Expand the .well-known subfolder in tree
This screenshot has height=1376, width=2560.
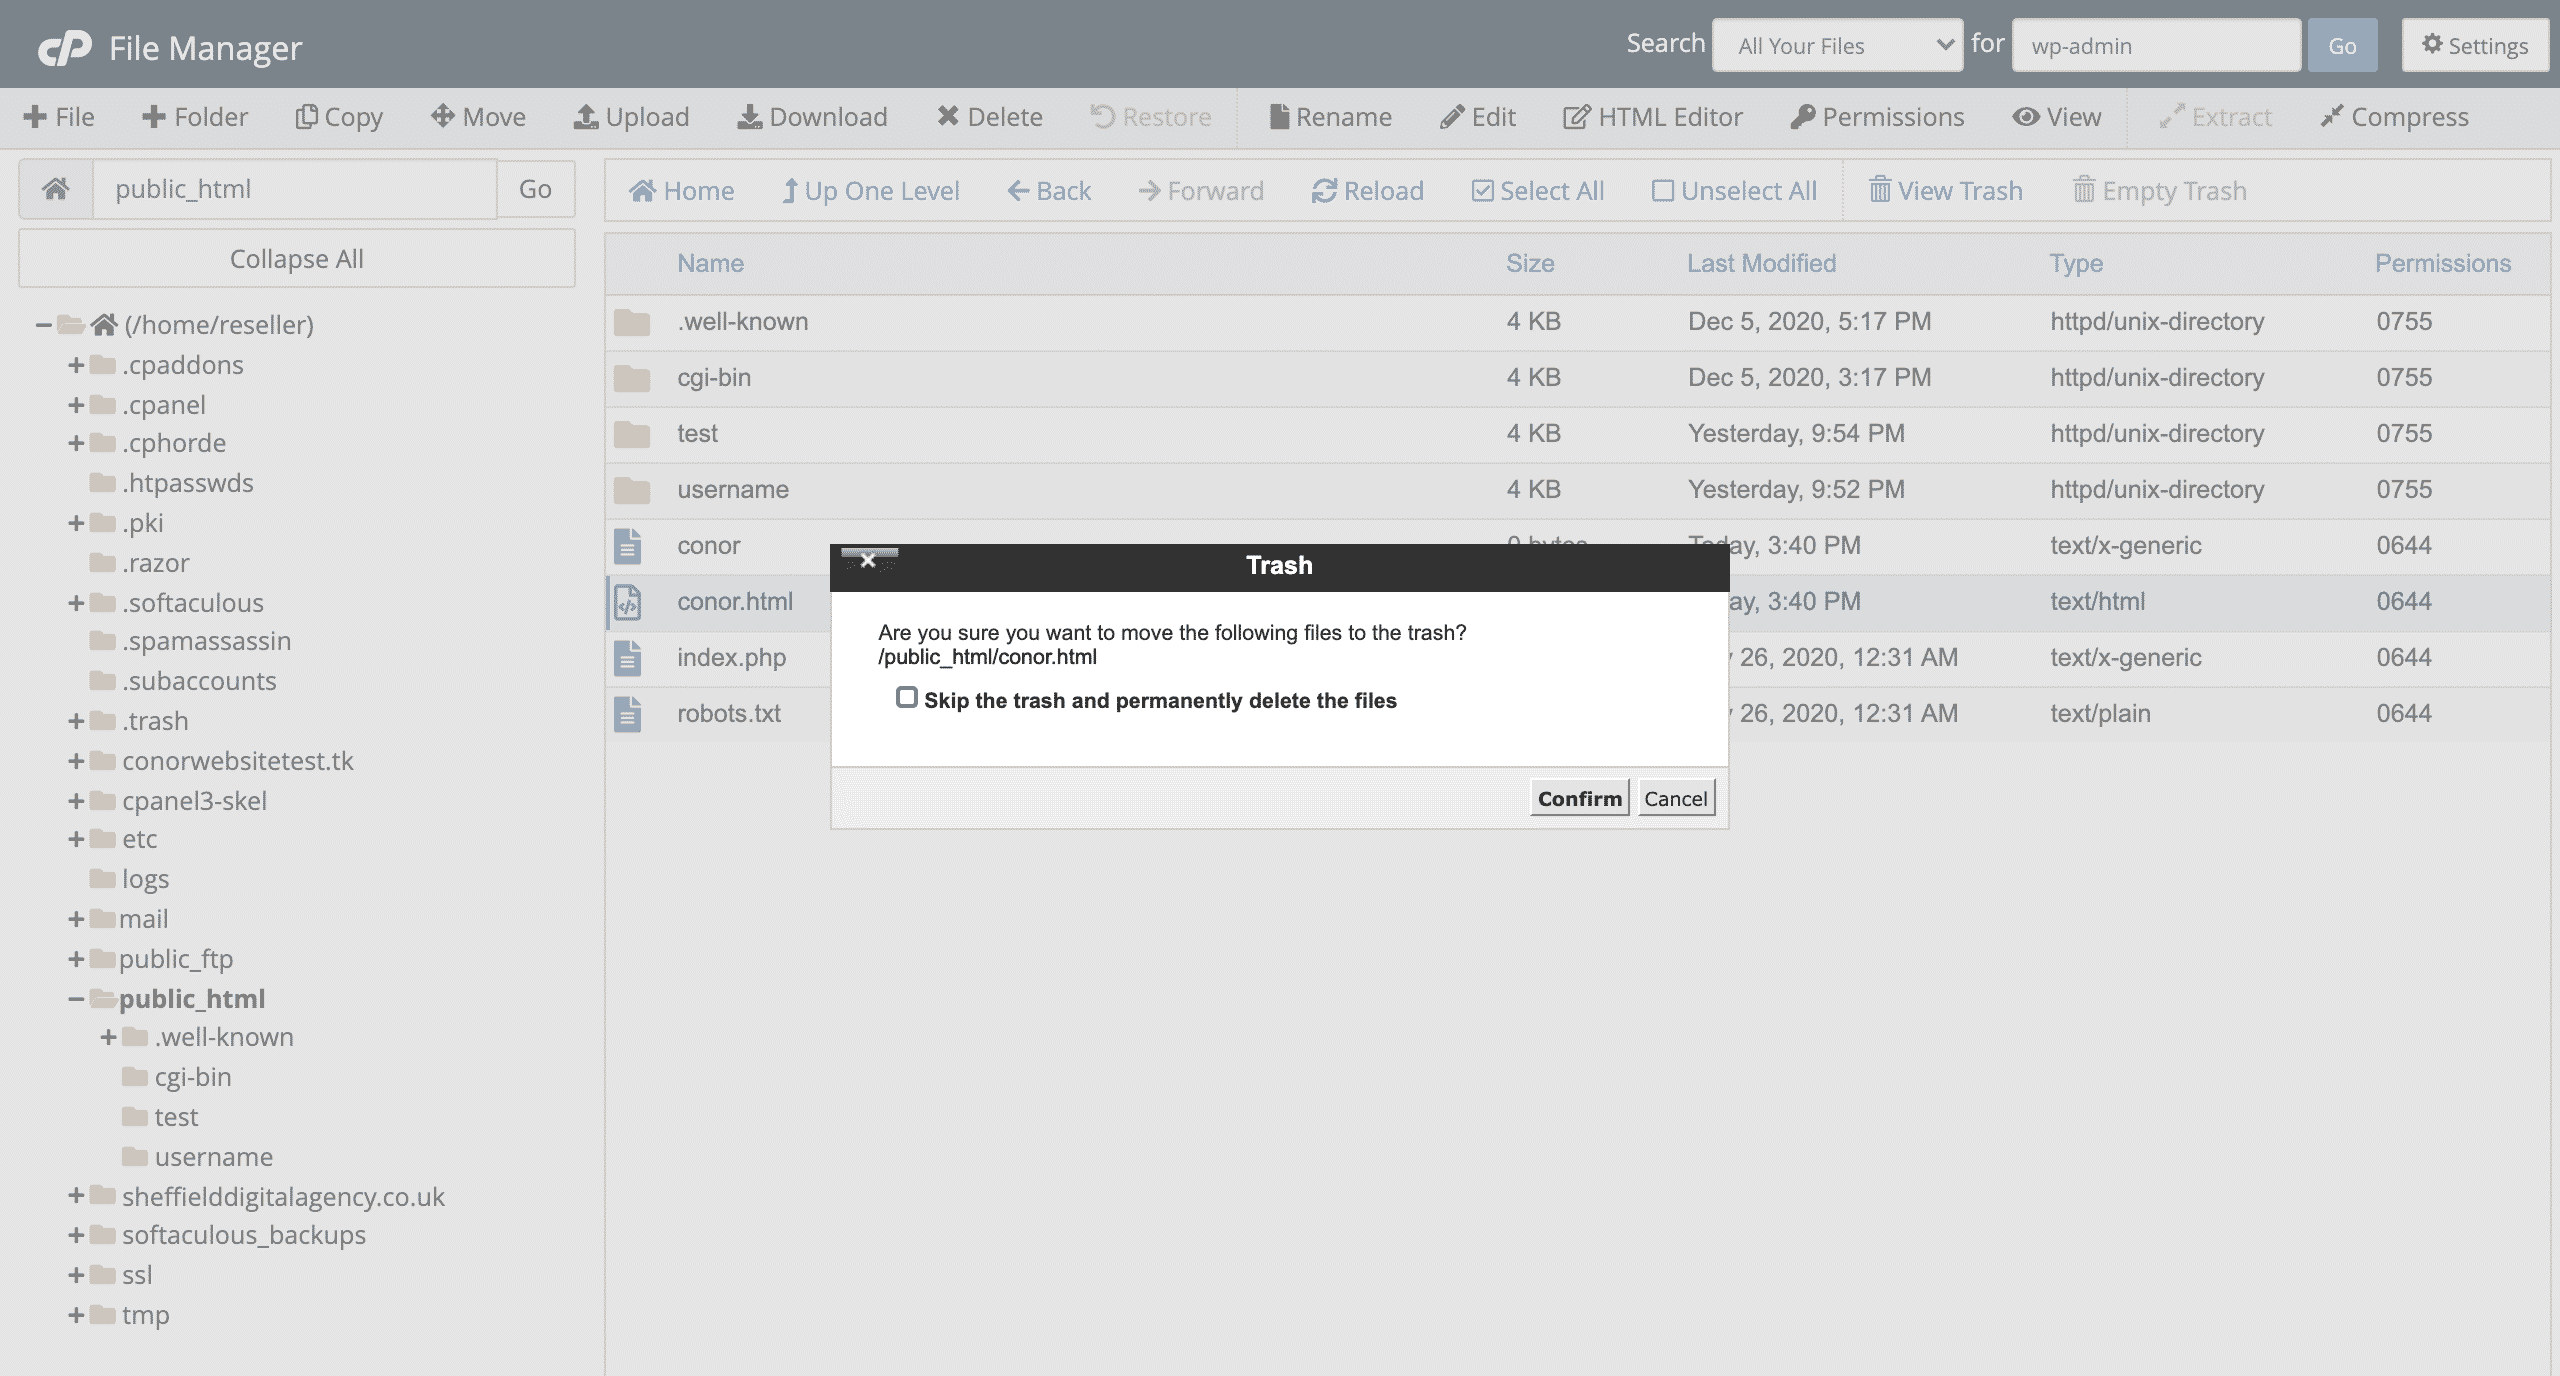(109, 1037)
